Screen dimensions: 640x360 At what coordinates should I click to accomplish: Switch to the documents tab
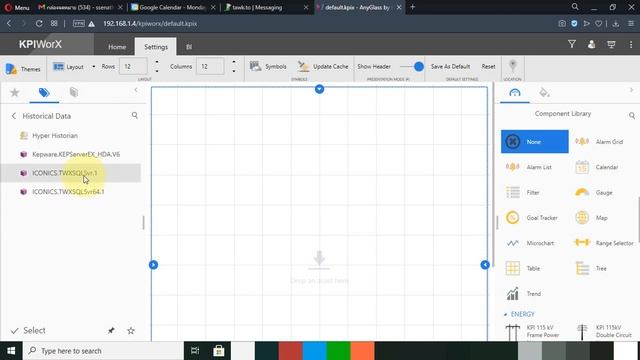coord(73,93)
